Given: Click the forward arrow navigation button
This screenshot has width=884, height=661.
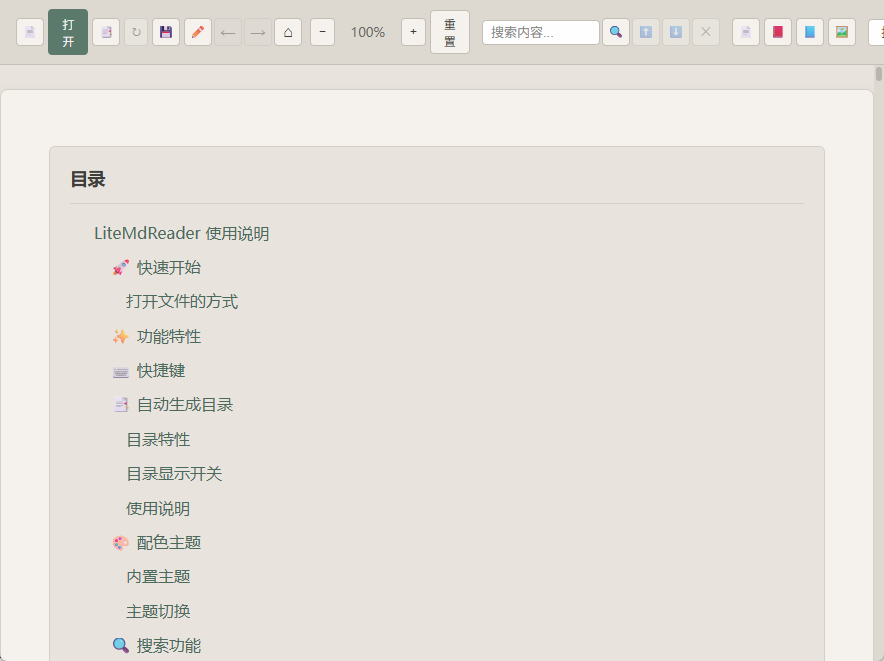Looking at the screenshot, I should point(258,32).
